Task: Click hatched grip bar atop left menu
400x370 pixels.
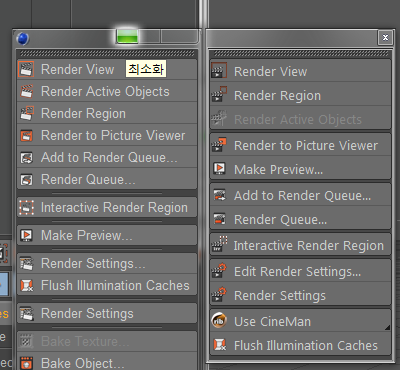Action: (x=107, y=54)
